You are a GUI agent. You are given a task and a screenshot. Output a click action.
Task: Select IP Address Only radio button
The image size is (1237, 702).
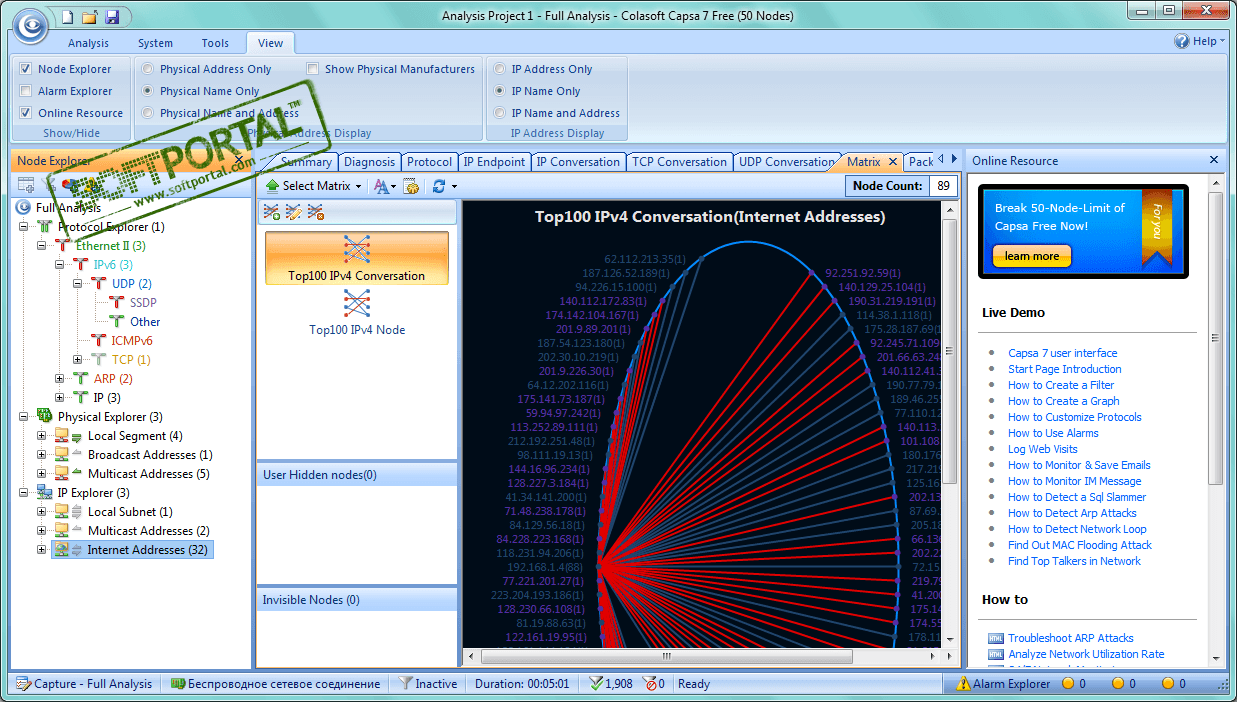pyautogui.click(x=500, y=69)
